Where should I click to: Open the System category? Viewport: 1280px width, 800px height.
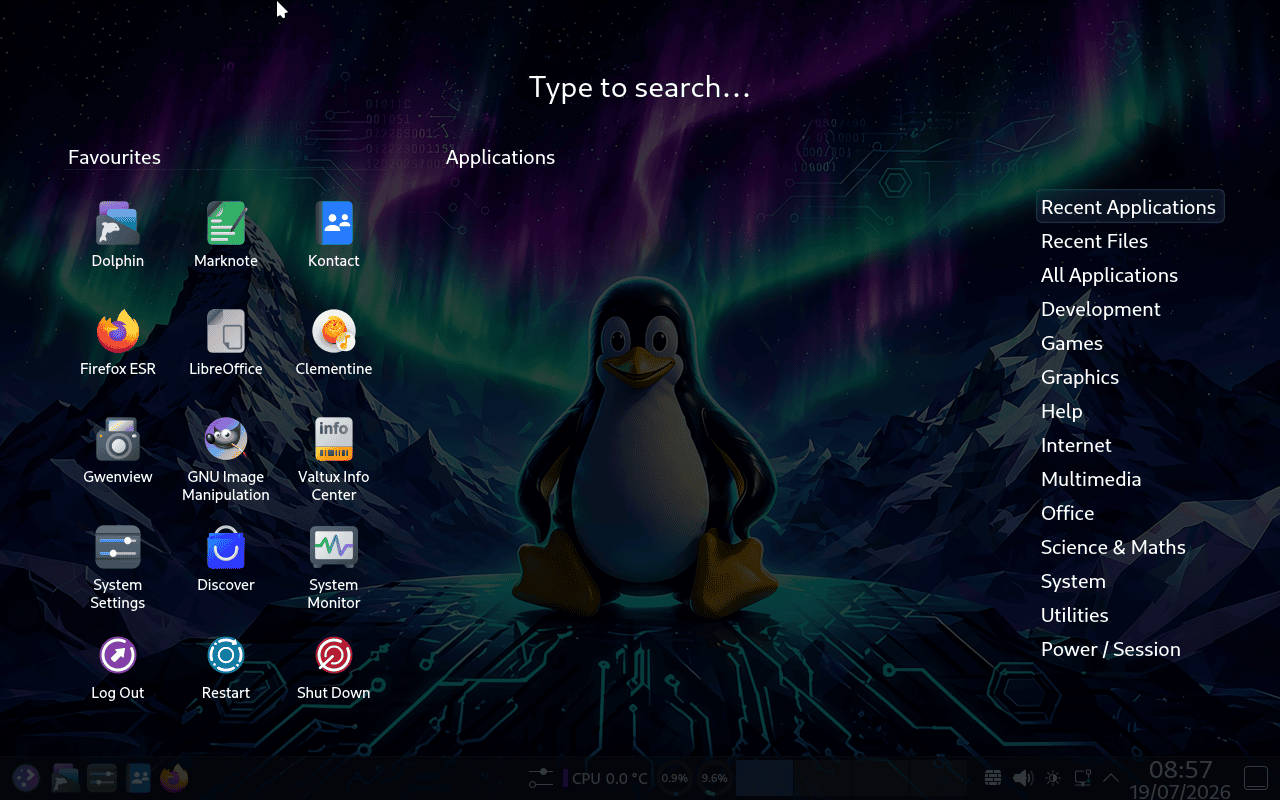pos(1073,581)
